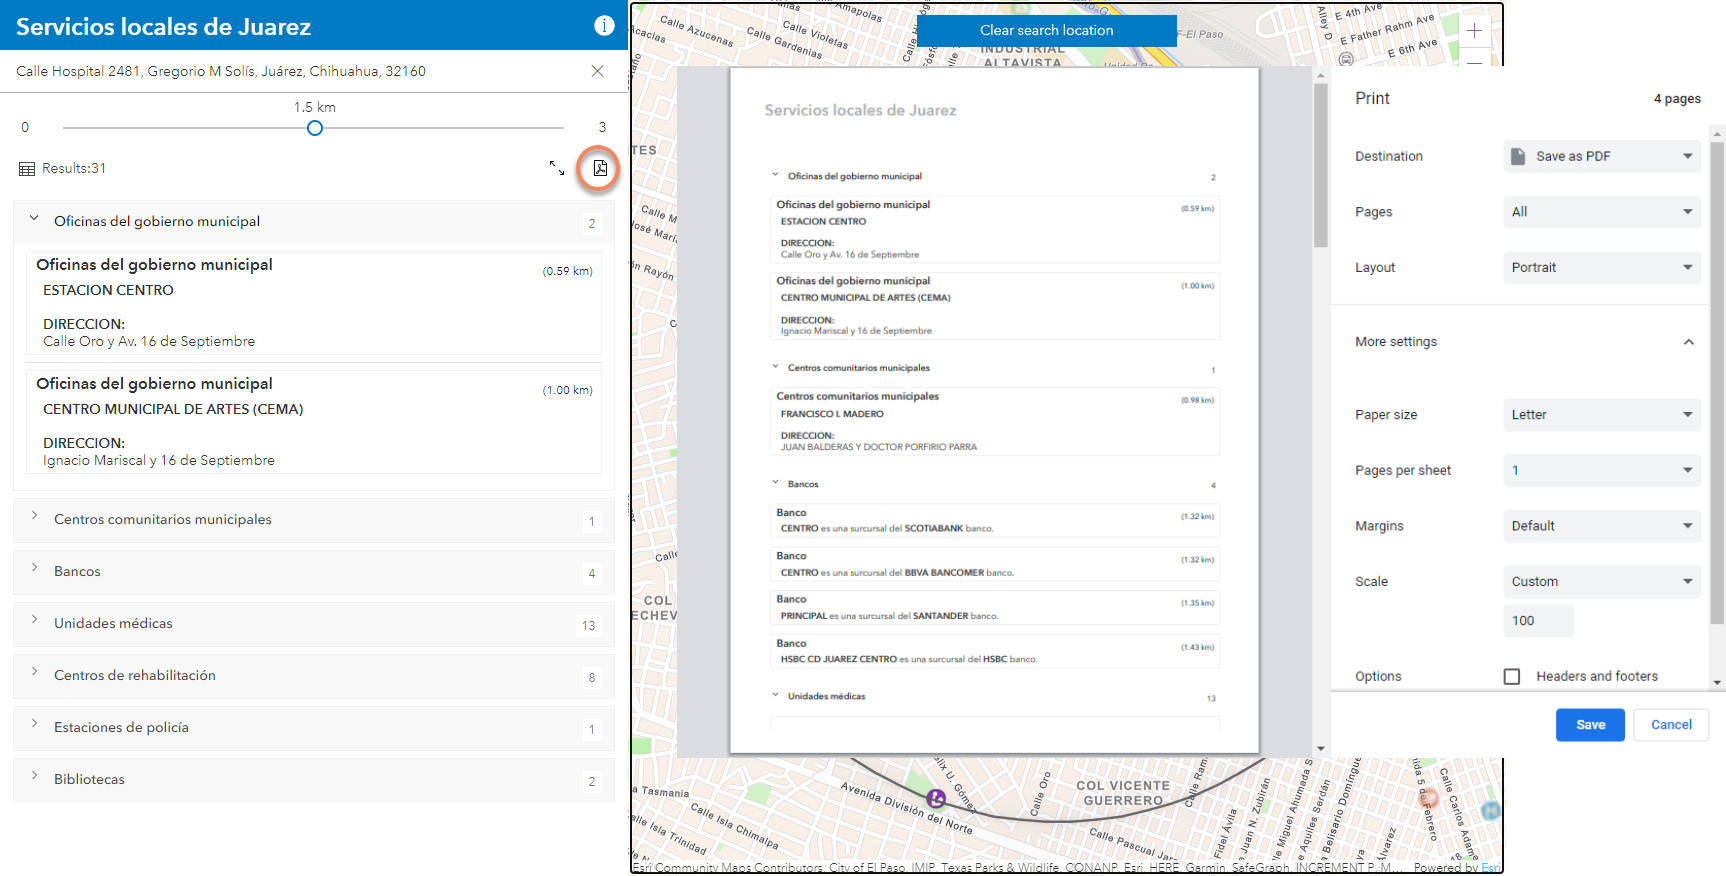Image resolution: width=1726 pixels, height=876 pixels.
Task: Open the Layout dropdown set to Portrait
Action: 1601,267
